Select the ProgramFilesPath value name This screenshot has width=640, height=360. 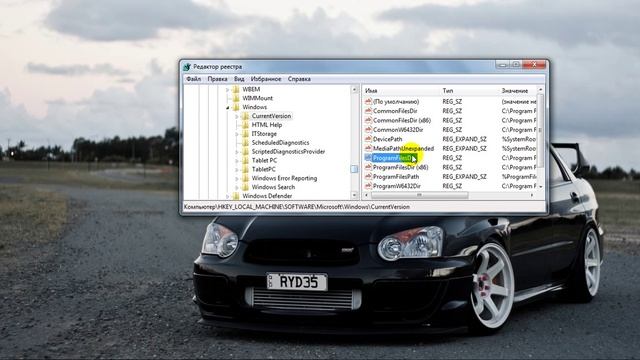pyautogui.click(x=396, y=177)
